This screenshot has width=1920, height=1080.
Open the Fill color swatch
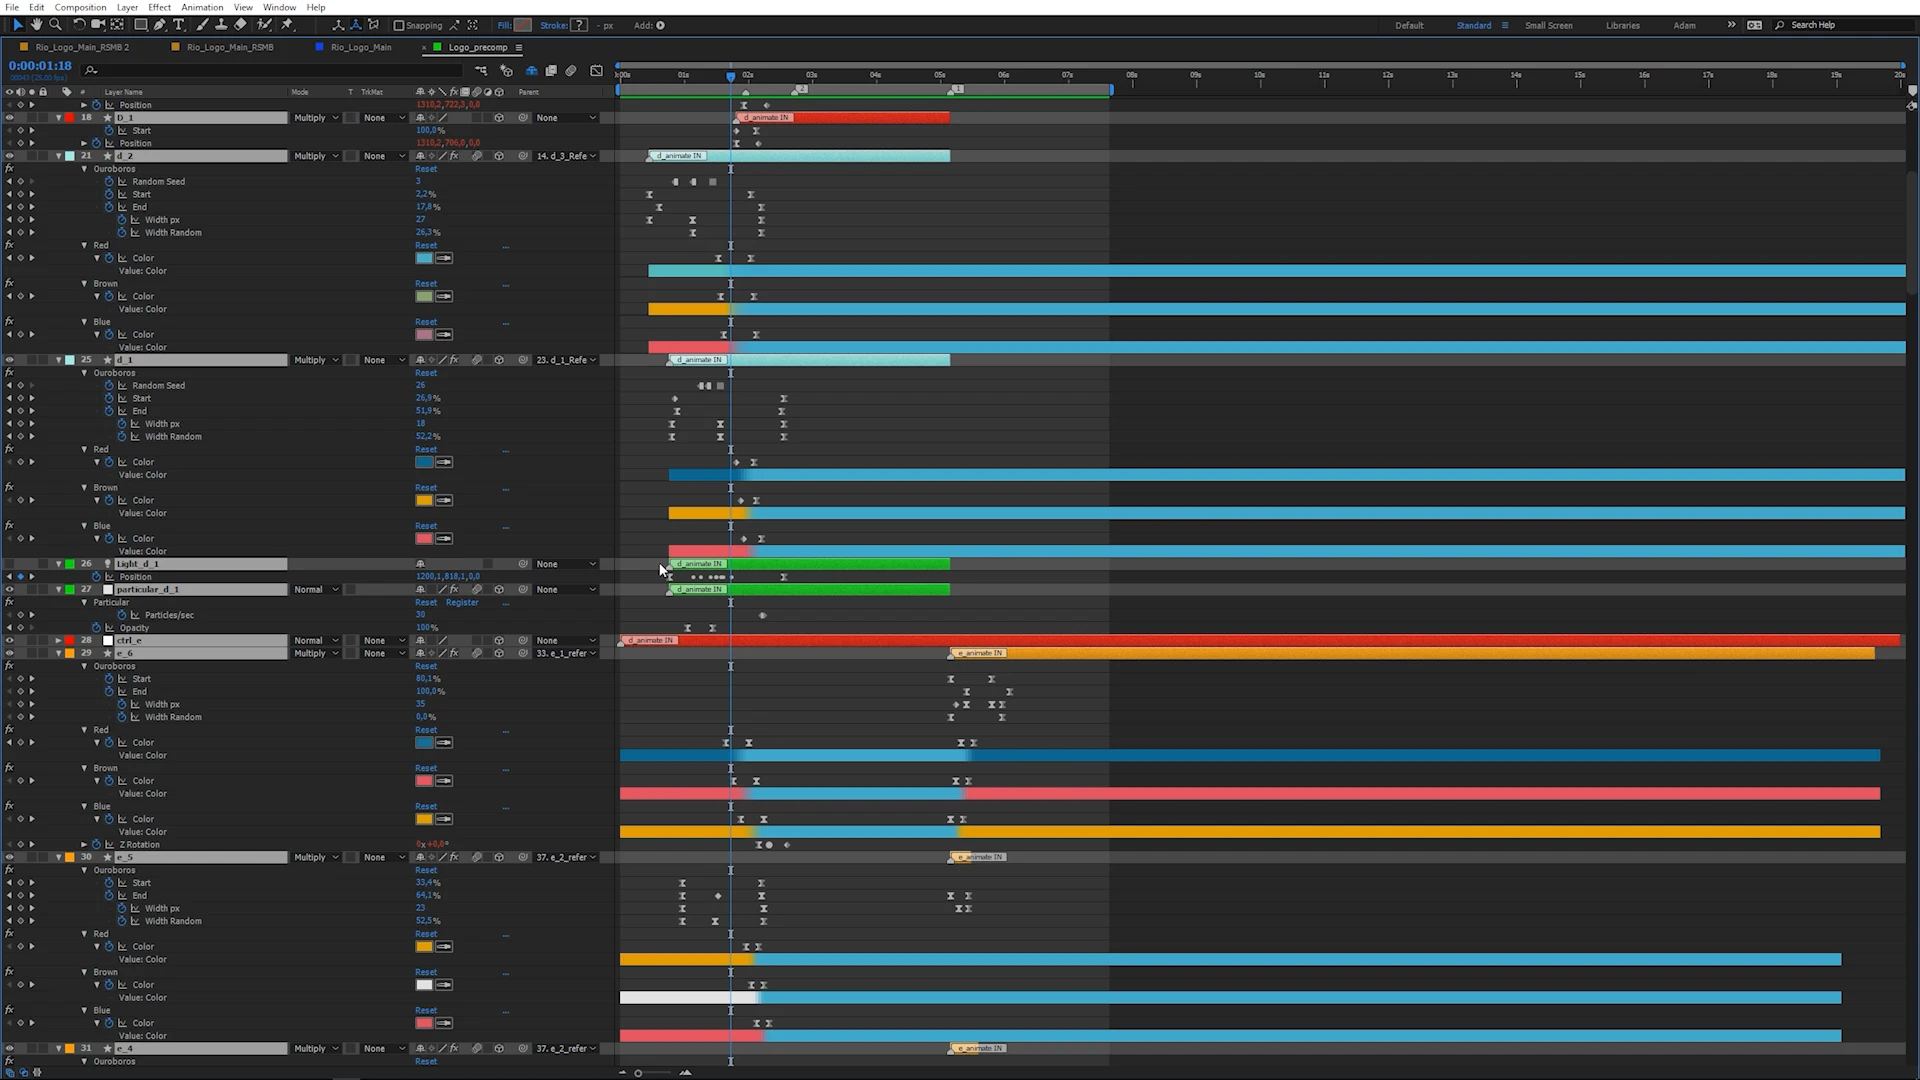[x=523, y=25]
